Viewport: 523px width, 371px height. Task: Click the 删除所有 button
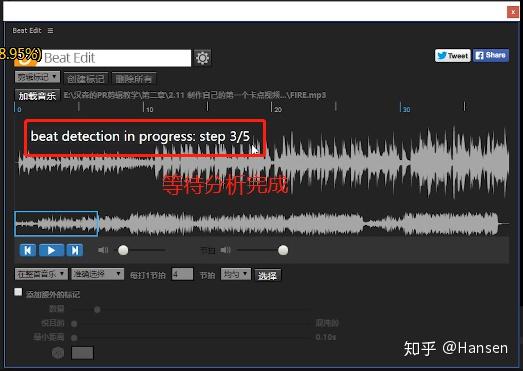coord(134,79)
